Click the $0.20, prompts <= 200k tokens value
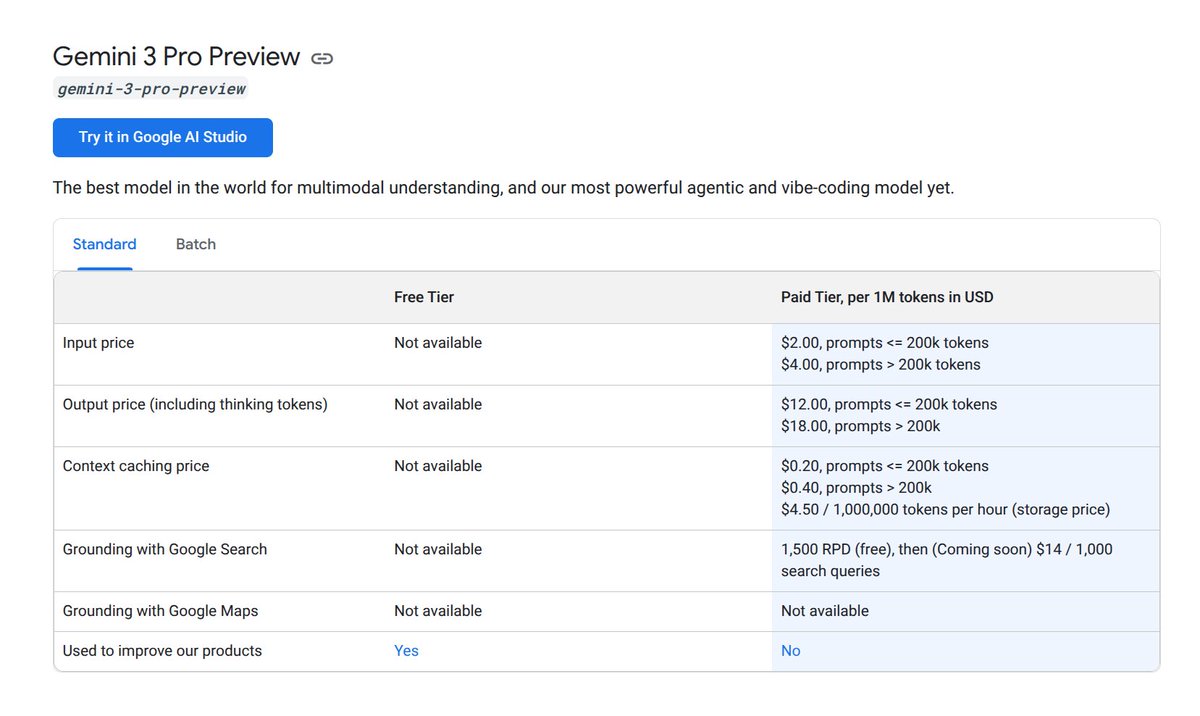The image size is (1200, 716). (885, 466)
